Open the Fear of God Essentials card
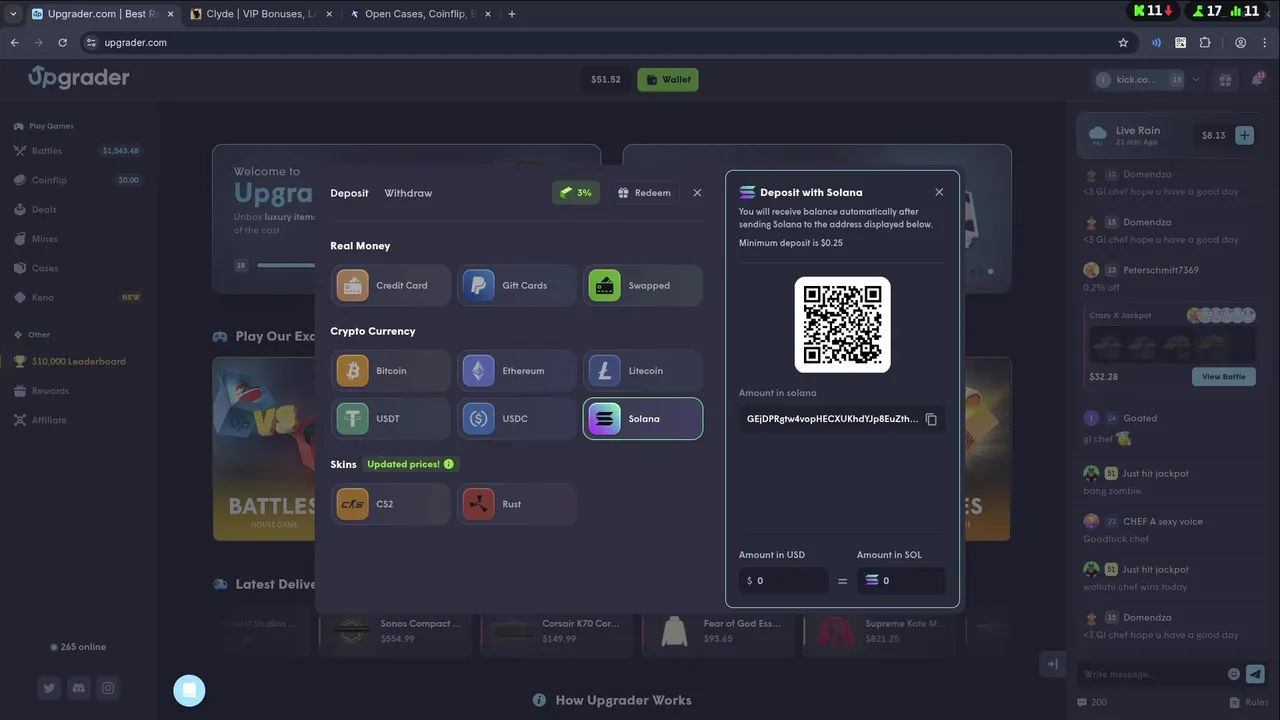Viewport: 1280px width, 720px height. [x=719, y=631]
